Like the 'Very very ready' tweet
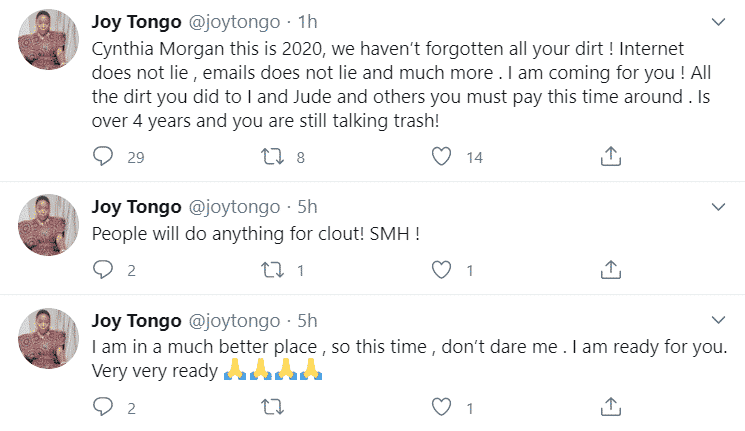745x431 pixels. tap(443, 407)
